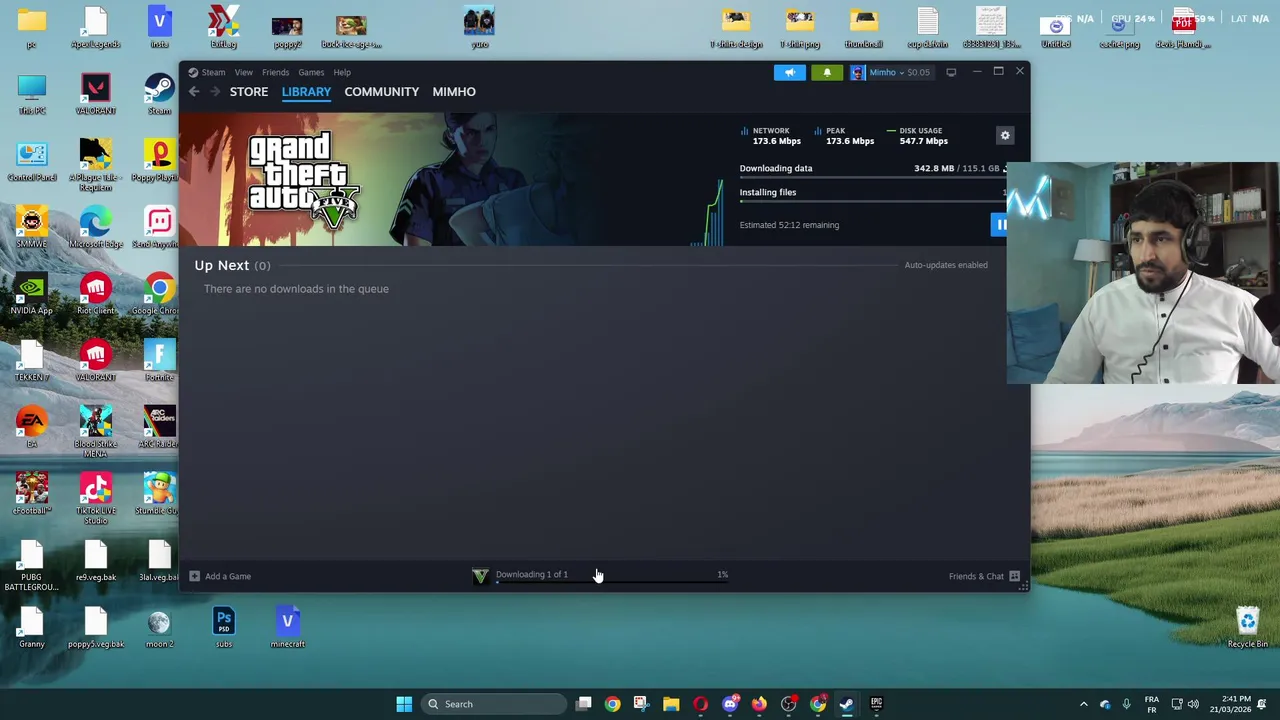The image size is (1280, 720).
Task: Select the This PC desktop icon
Action: pyautogui.click(x=31, y=93)
